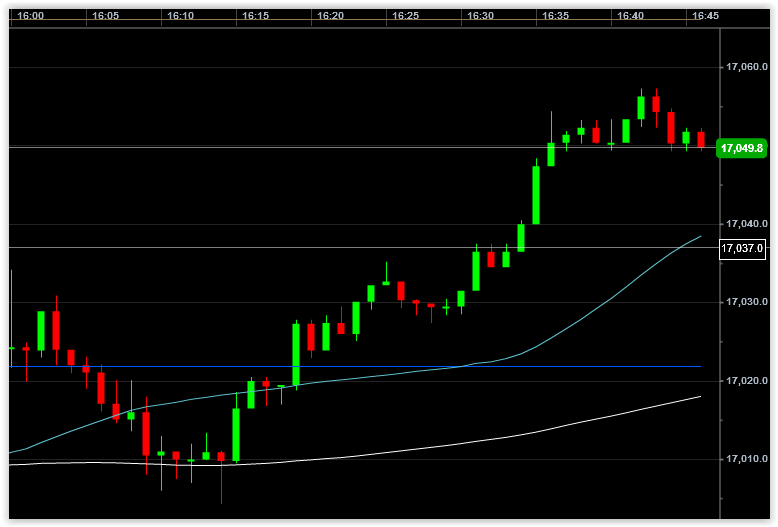Click the 16:25 time axis label
The width and height of the screenshot is (778, 527).
tap(405, 16)
